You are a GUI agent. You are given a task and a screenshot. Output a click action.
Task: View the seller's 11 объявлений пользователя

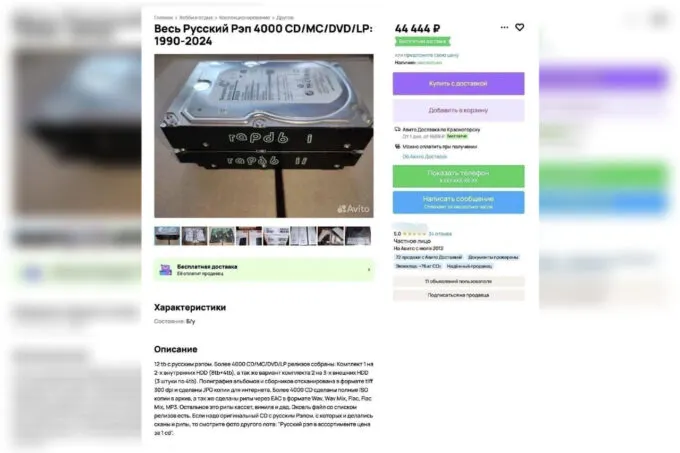click(x=458, y=281)
